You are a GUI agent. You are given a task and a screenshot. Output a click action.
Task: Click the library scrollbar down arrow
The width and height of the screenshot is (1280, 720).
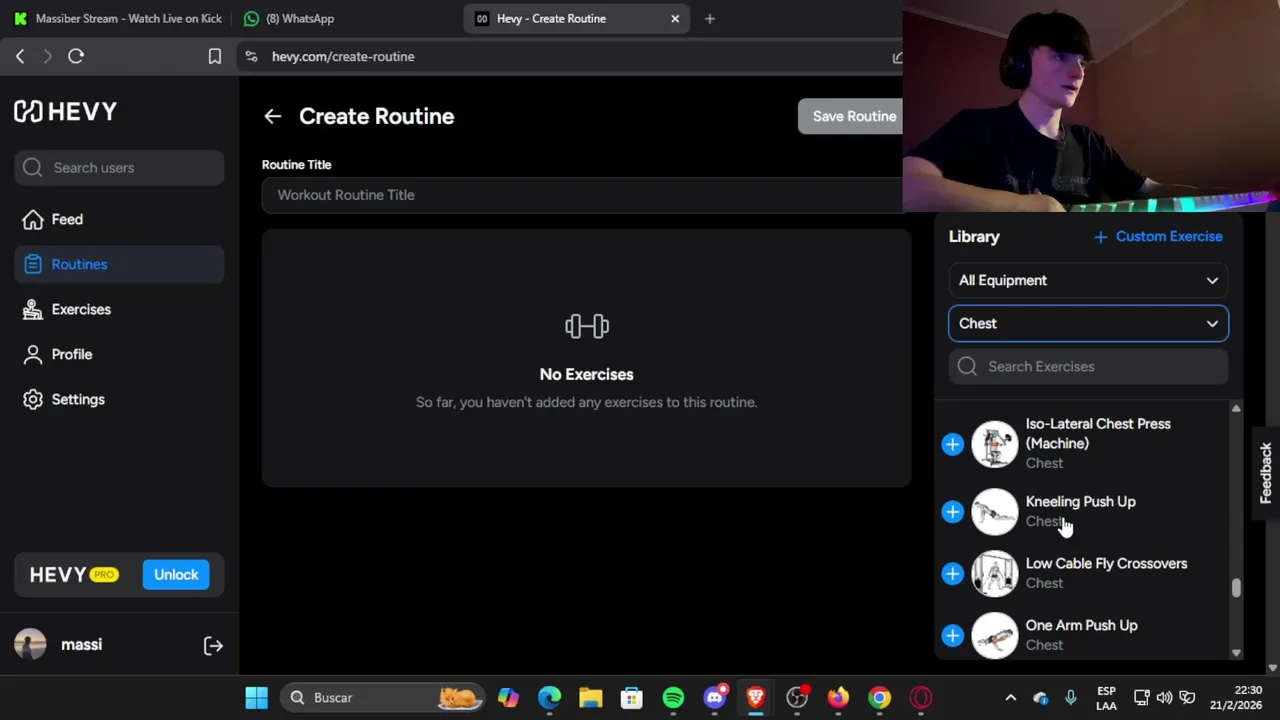(x=1236, y=652)
